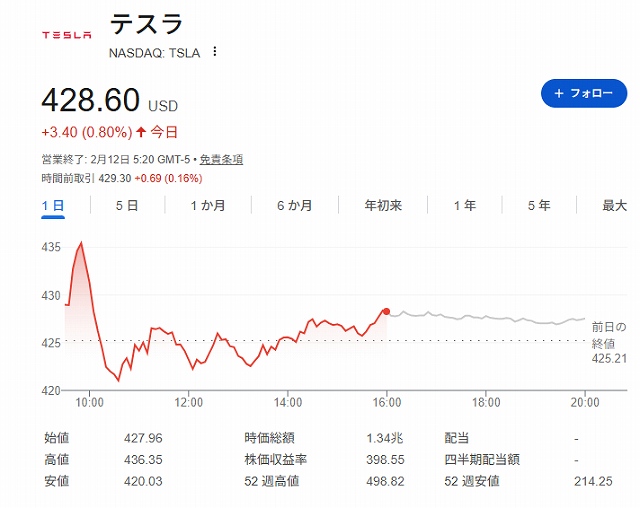Switch to the 1年 chart tab
Viewport: 640px width, 508px height.
click(x=465, y=205)
